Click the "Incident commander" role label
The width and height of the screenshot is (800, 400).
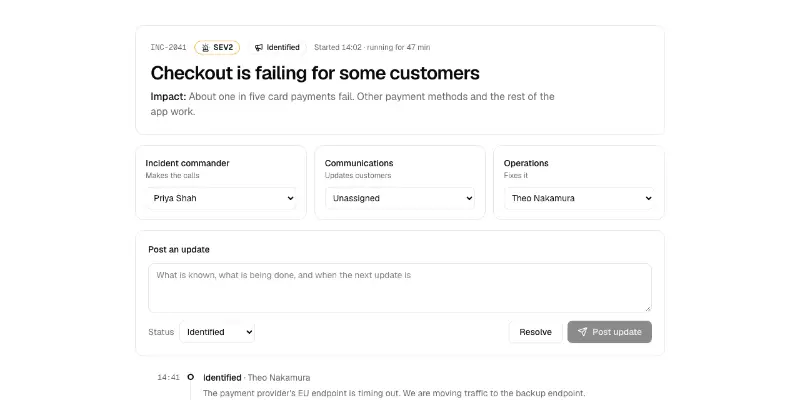(x=187, y=163)
